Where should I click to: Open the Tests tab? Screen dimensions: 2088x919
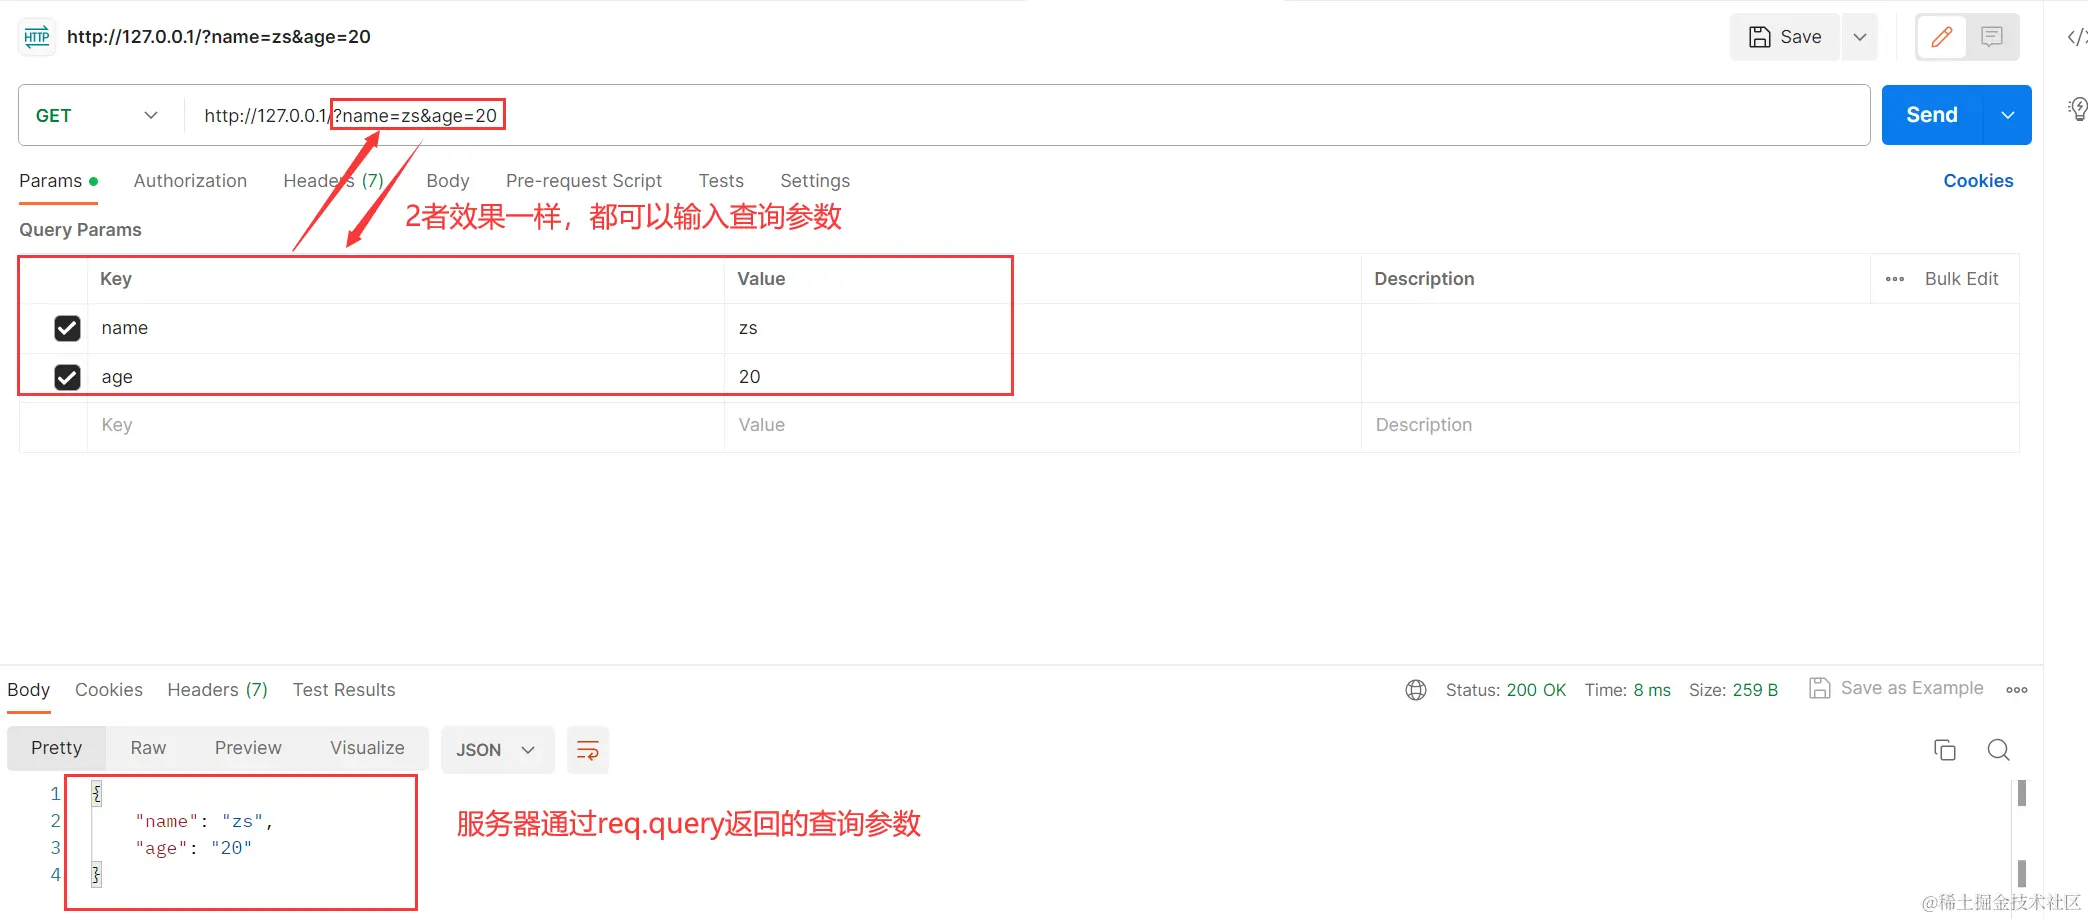click(721, 181)
